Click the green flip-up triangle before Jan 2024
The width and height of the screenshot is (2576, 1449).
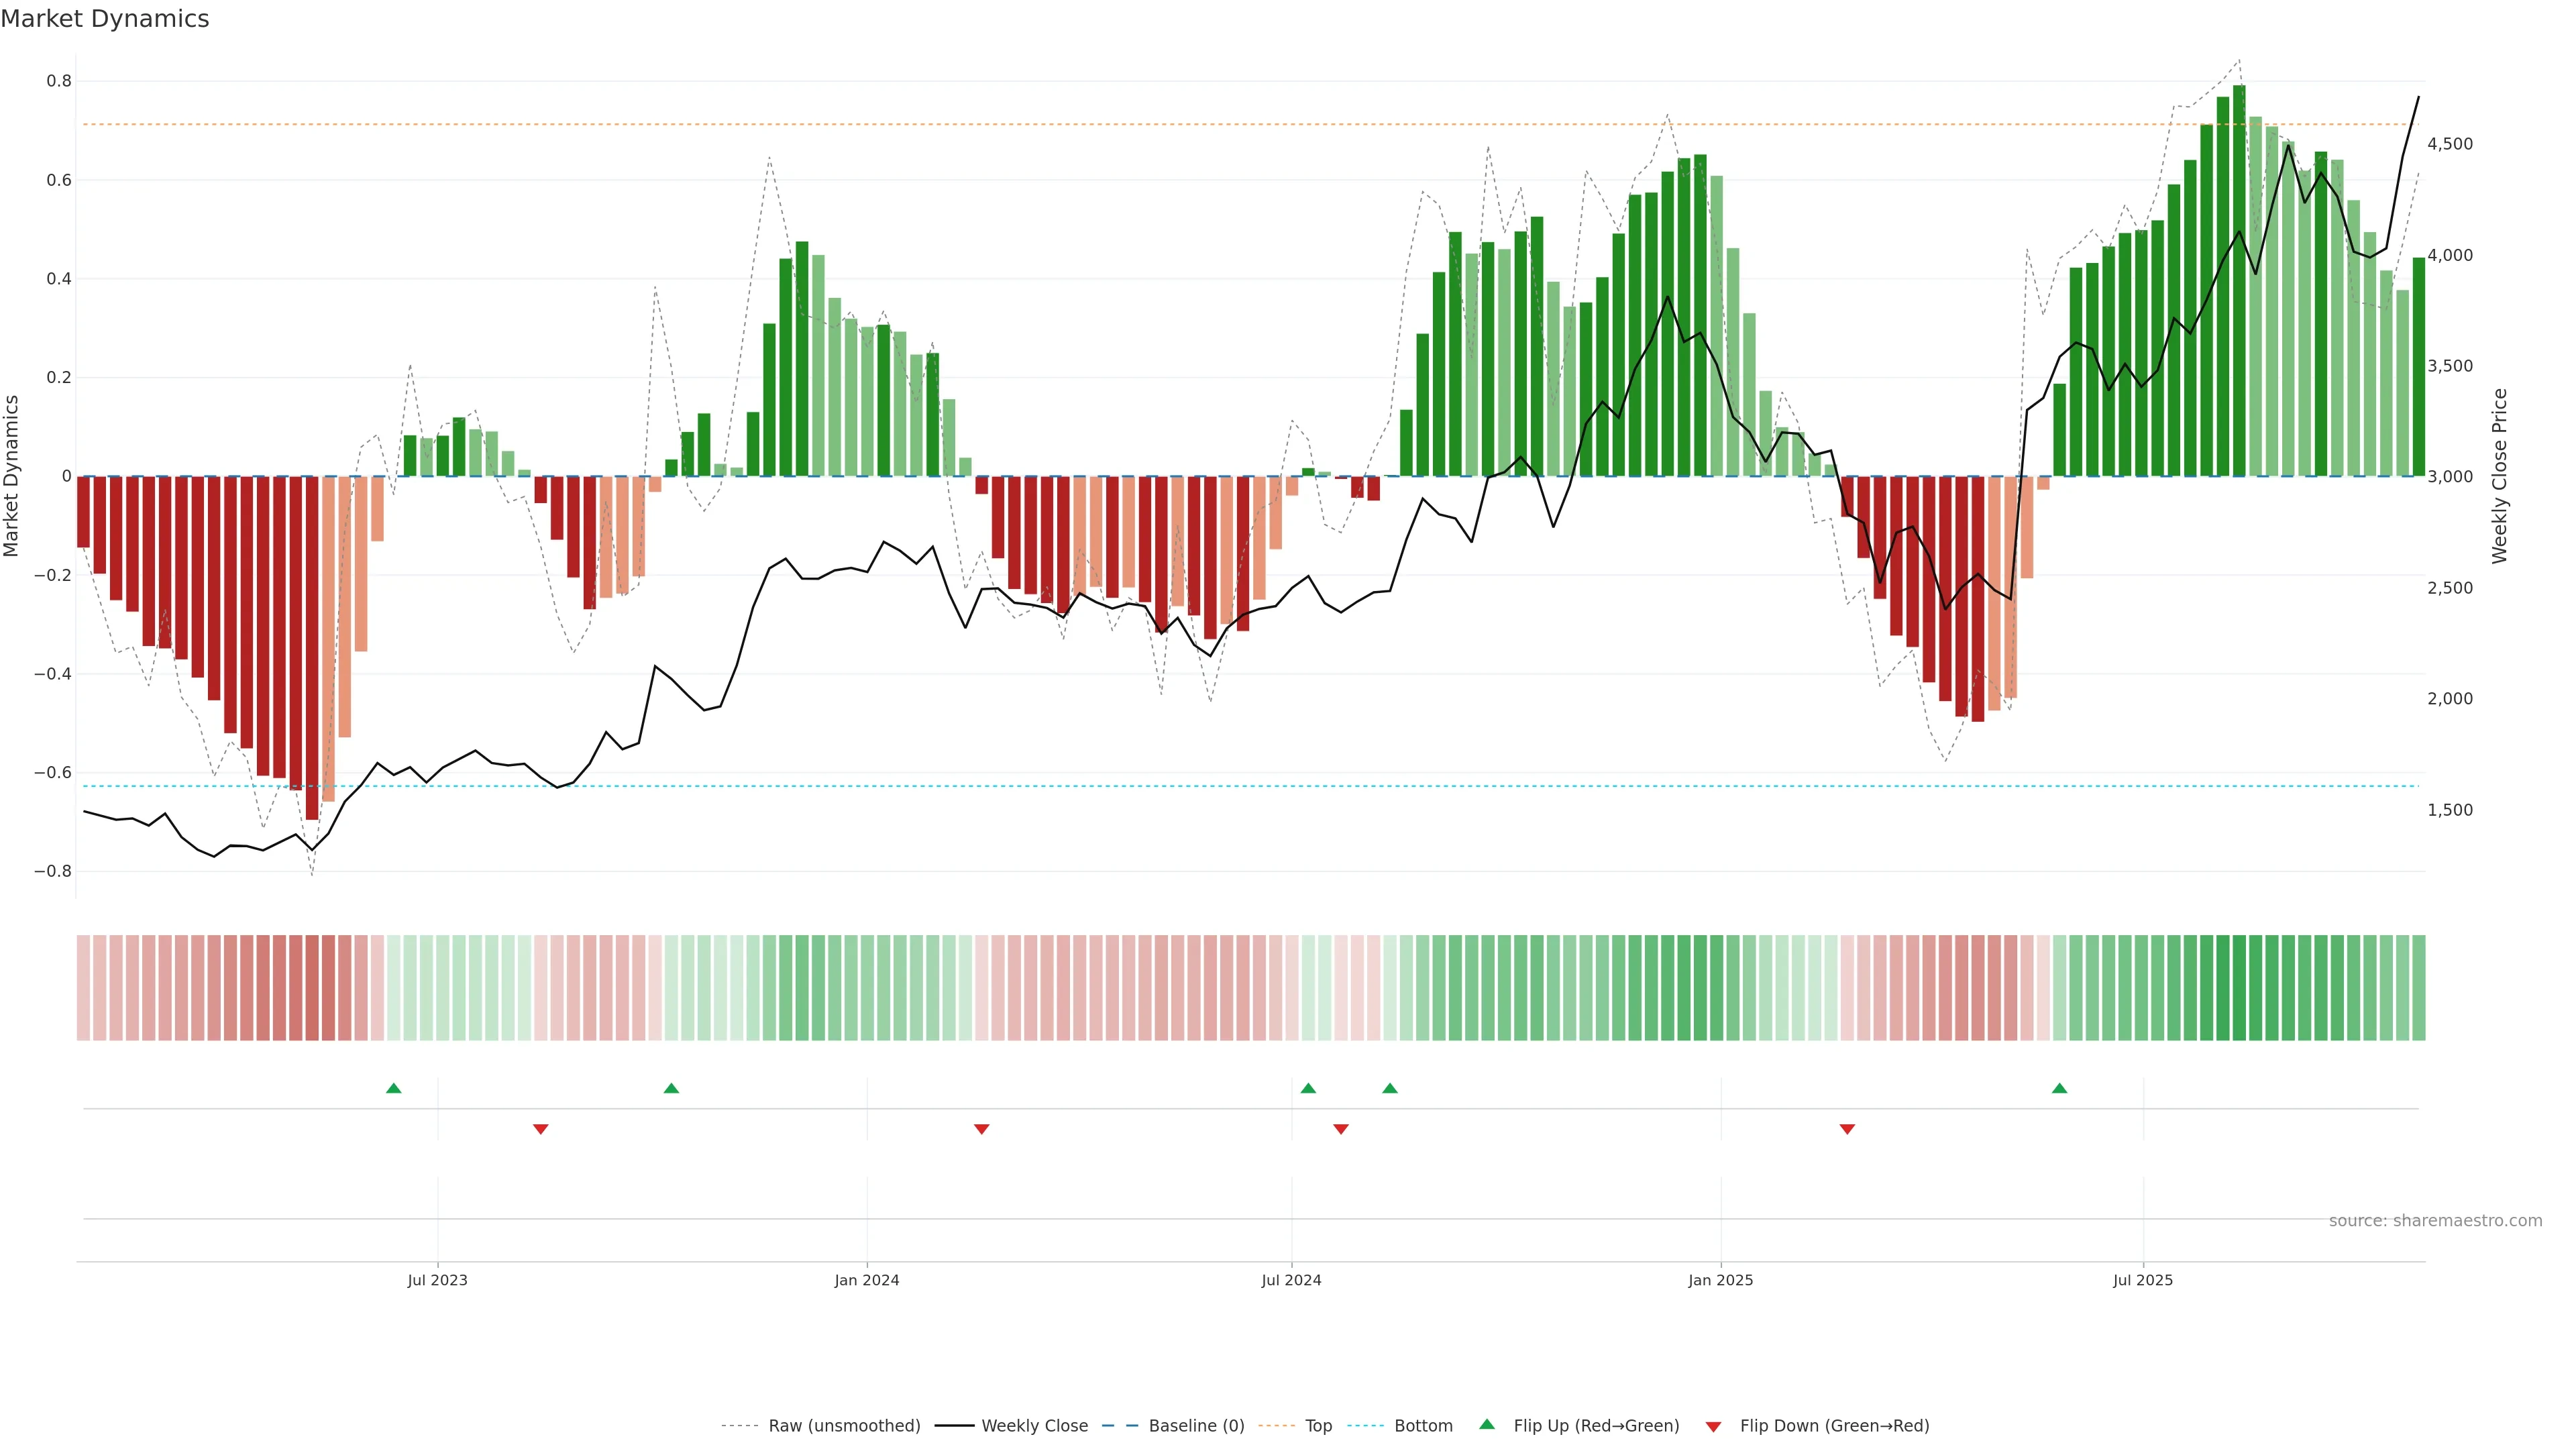tap(671, 1088)
